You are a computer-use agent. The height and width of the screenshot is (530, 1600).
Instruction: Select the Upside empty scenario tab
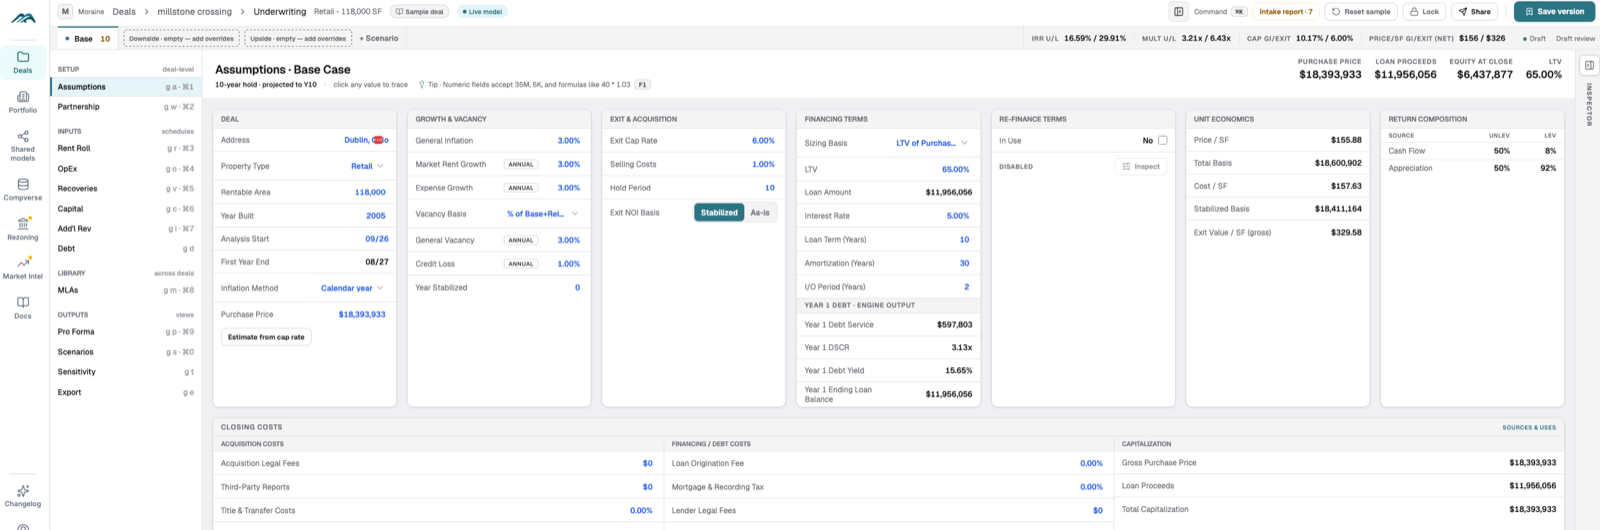298,38
